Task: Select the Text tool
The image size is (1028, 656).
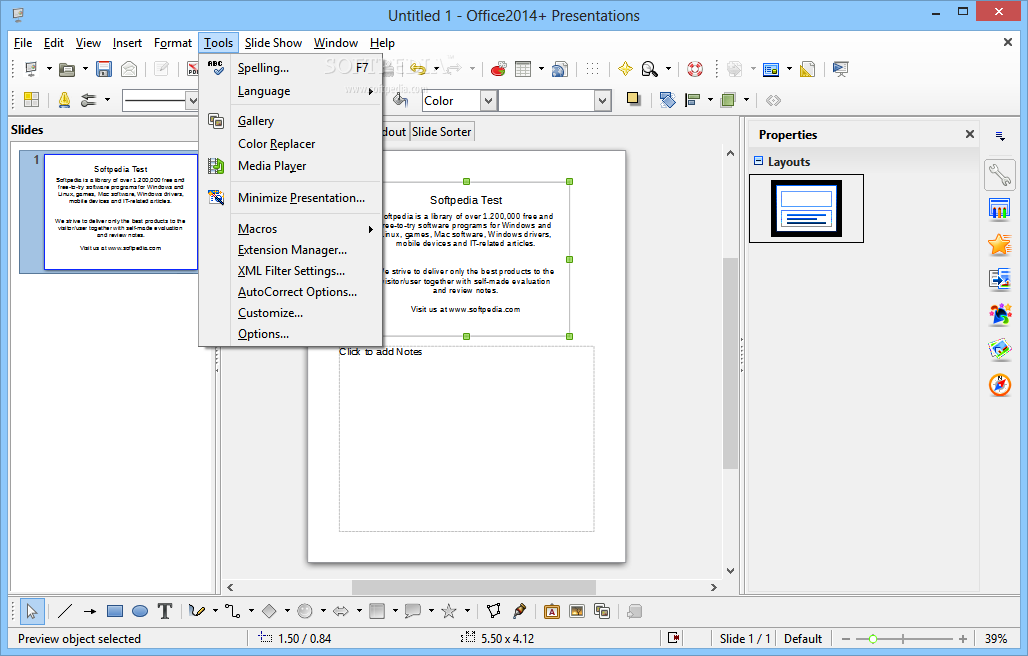Action: 165,611
